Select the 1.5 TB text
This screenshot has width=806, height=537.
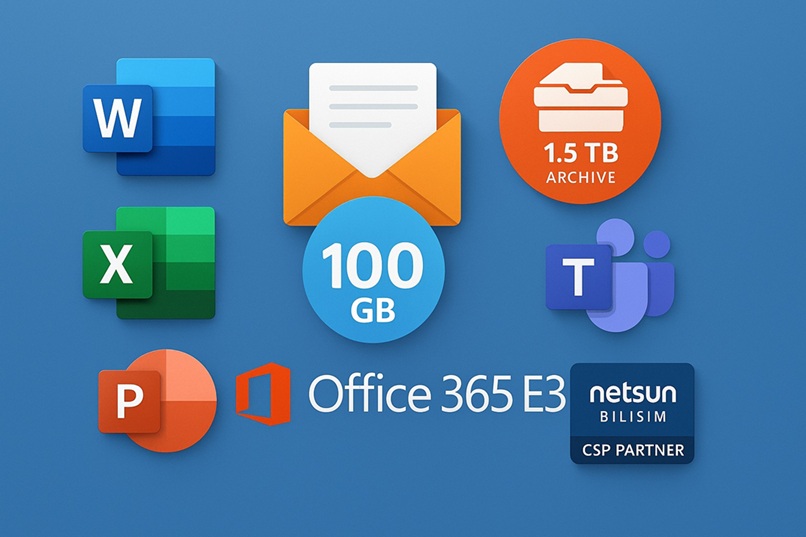point(580,154)
